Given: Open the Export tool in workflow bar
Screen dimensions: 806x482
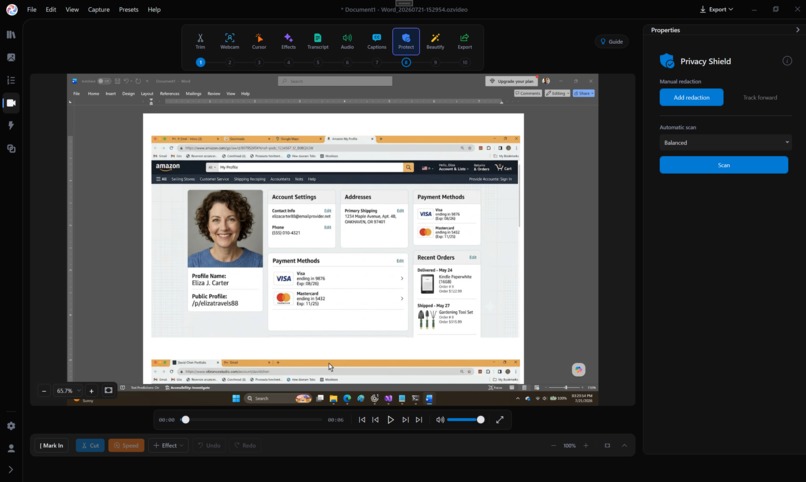Looking at the screenshot, I should point(465,41).
